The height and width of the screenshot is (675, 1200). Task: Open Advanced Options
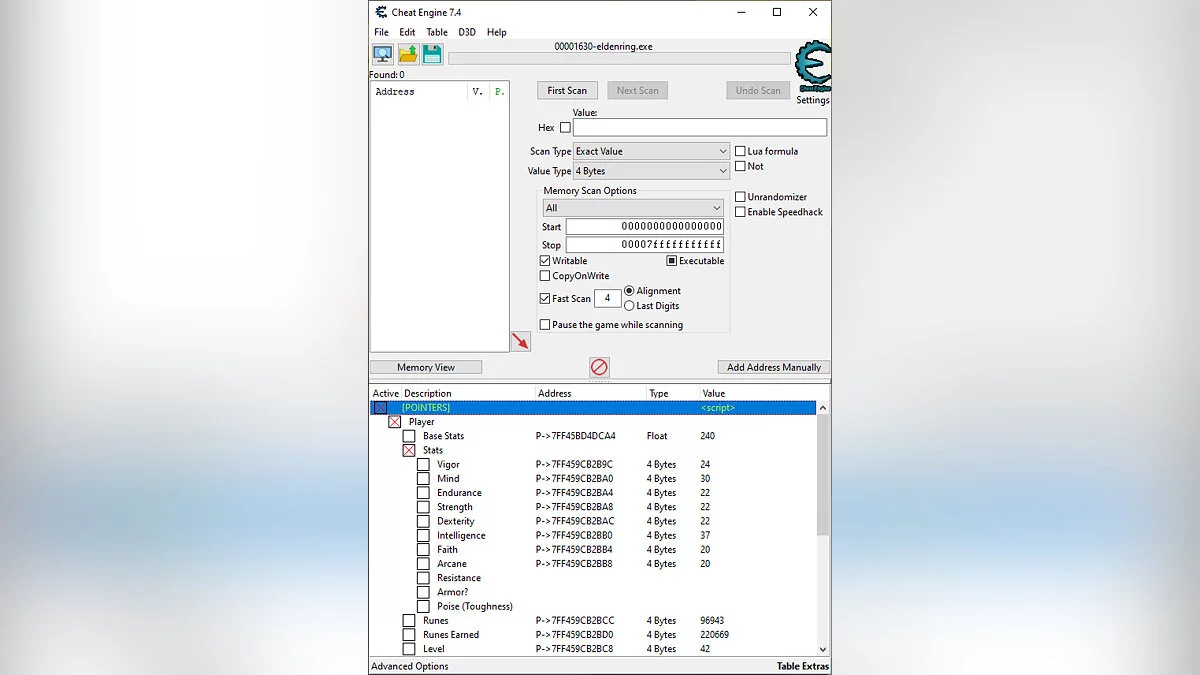click(410, 666)
